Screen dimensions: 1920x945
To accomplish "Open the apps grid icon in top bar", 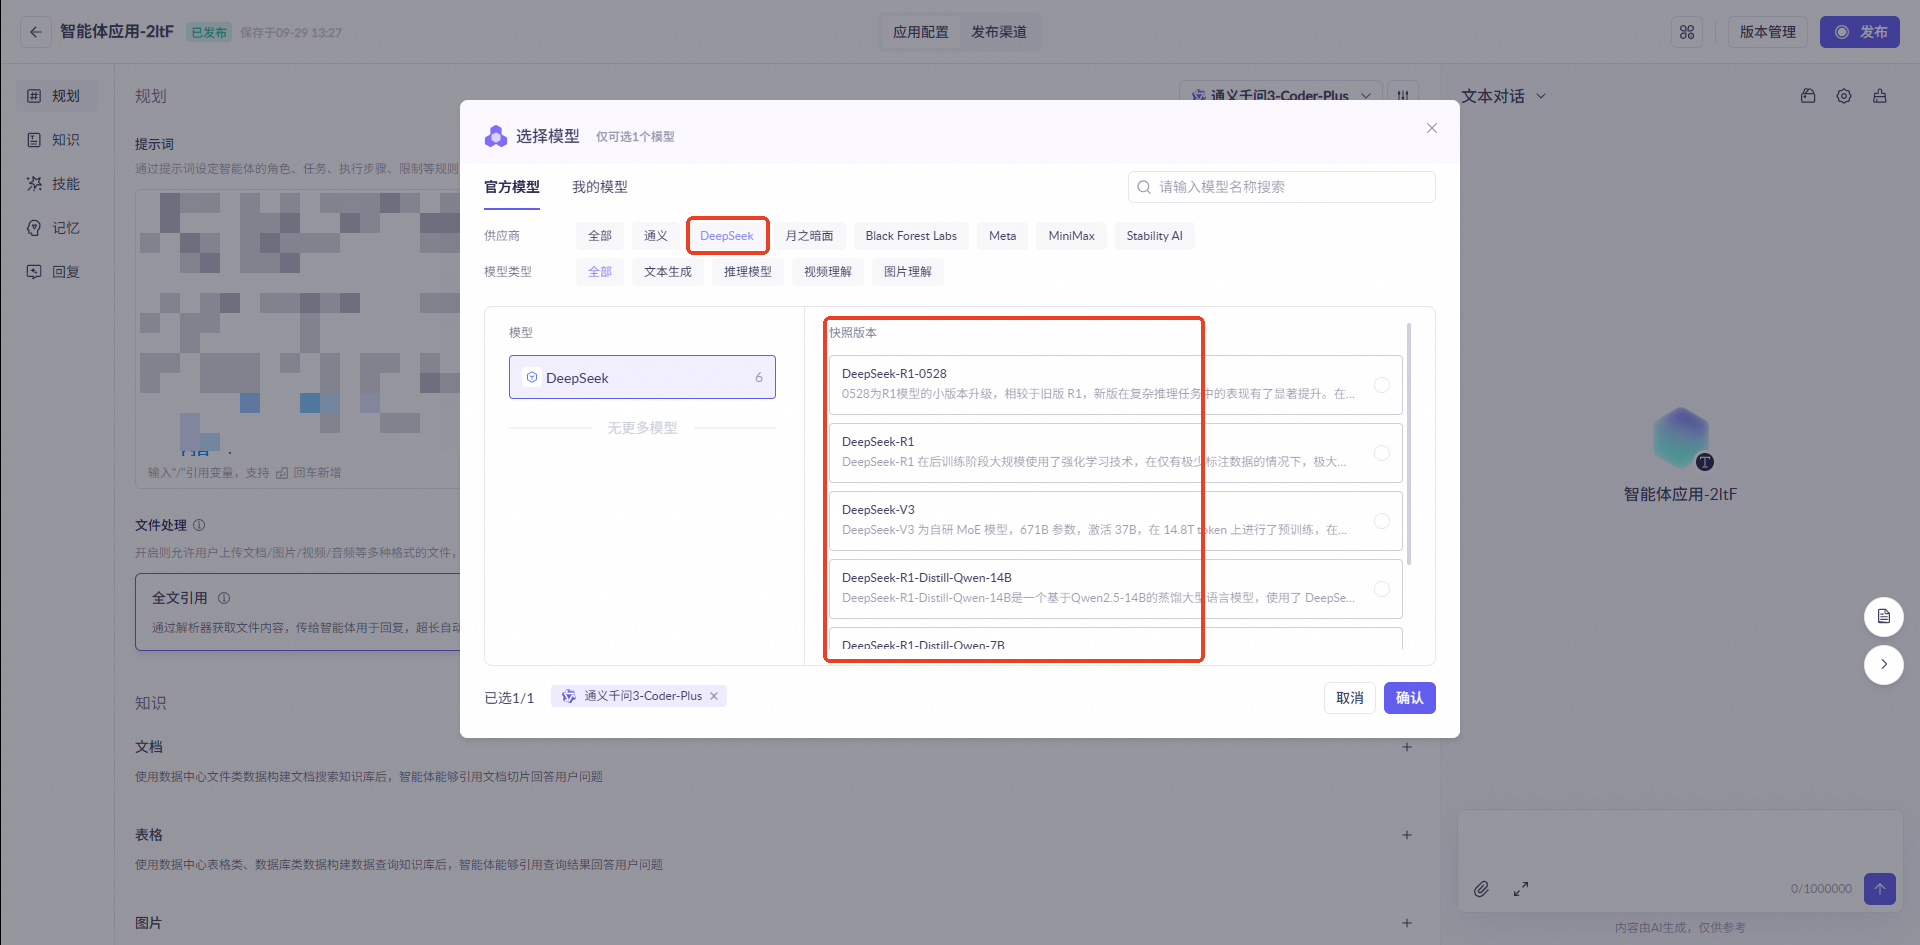I will [x=1687, y=32].
